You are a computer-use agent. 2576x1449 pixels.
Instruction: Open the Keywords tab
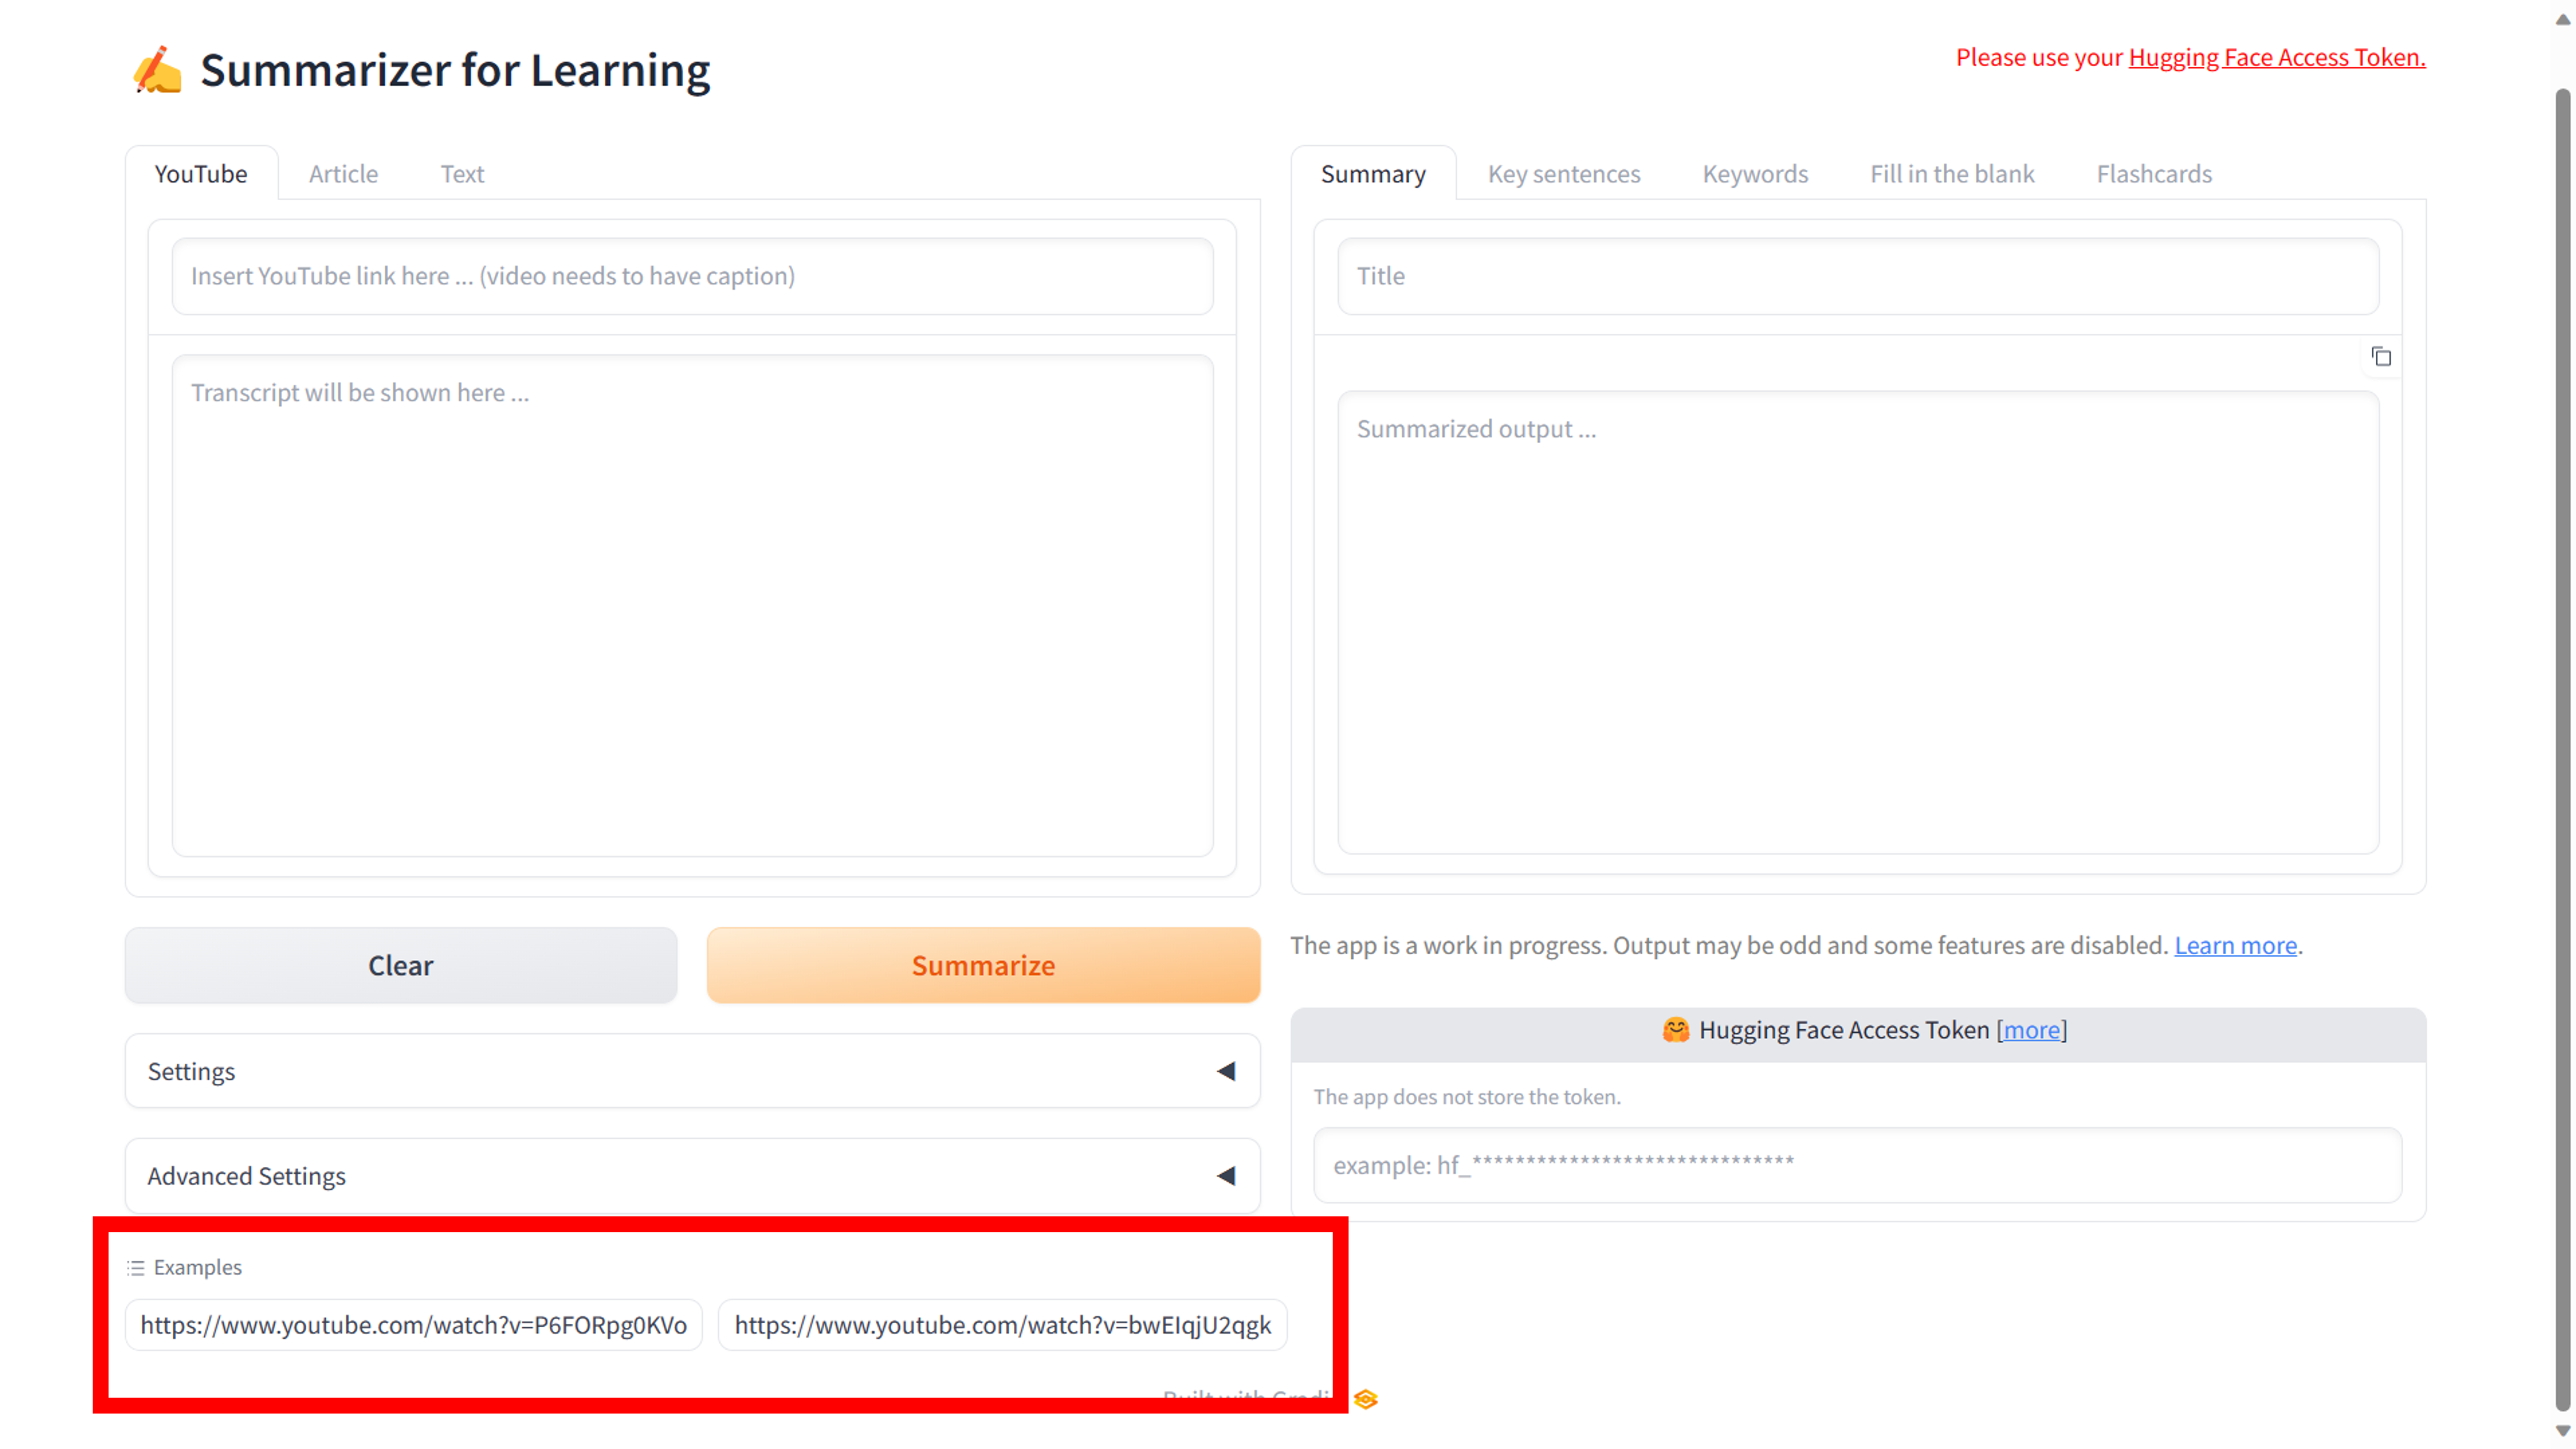point(1755,174)
